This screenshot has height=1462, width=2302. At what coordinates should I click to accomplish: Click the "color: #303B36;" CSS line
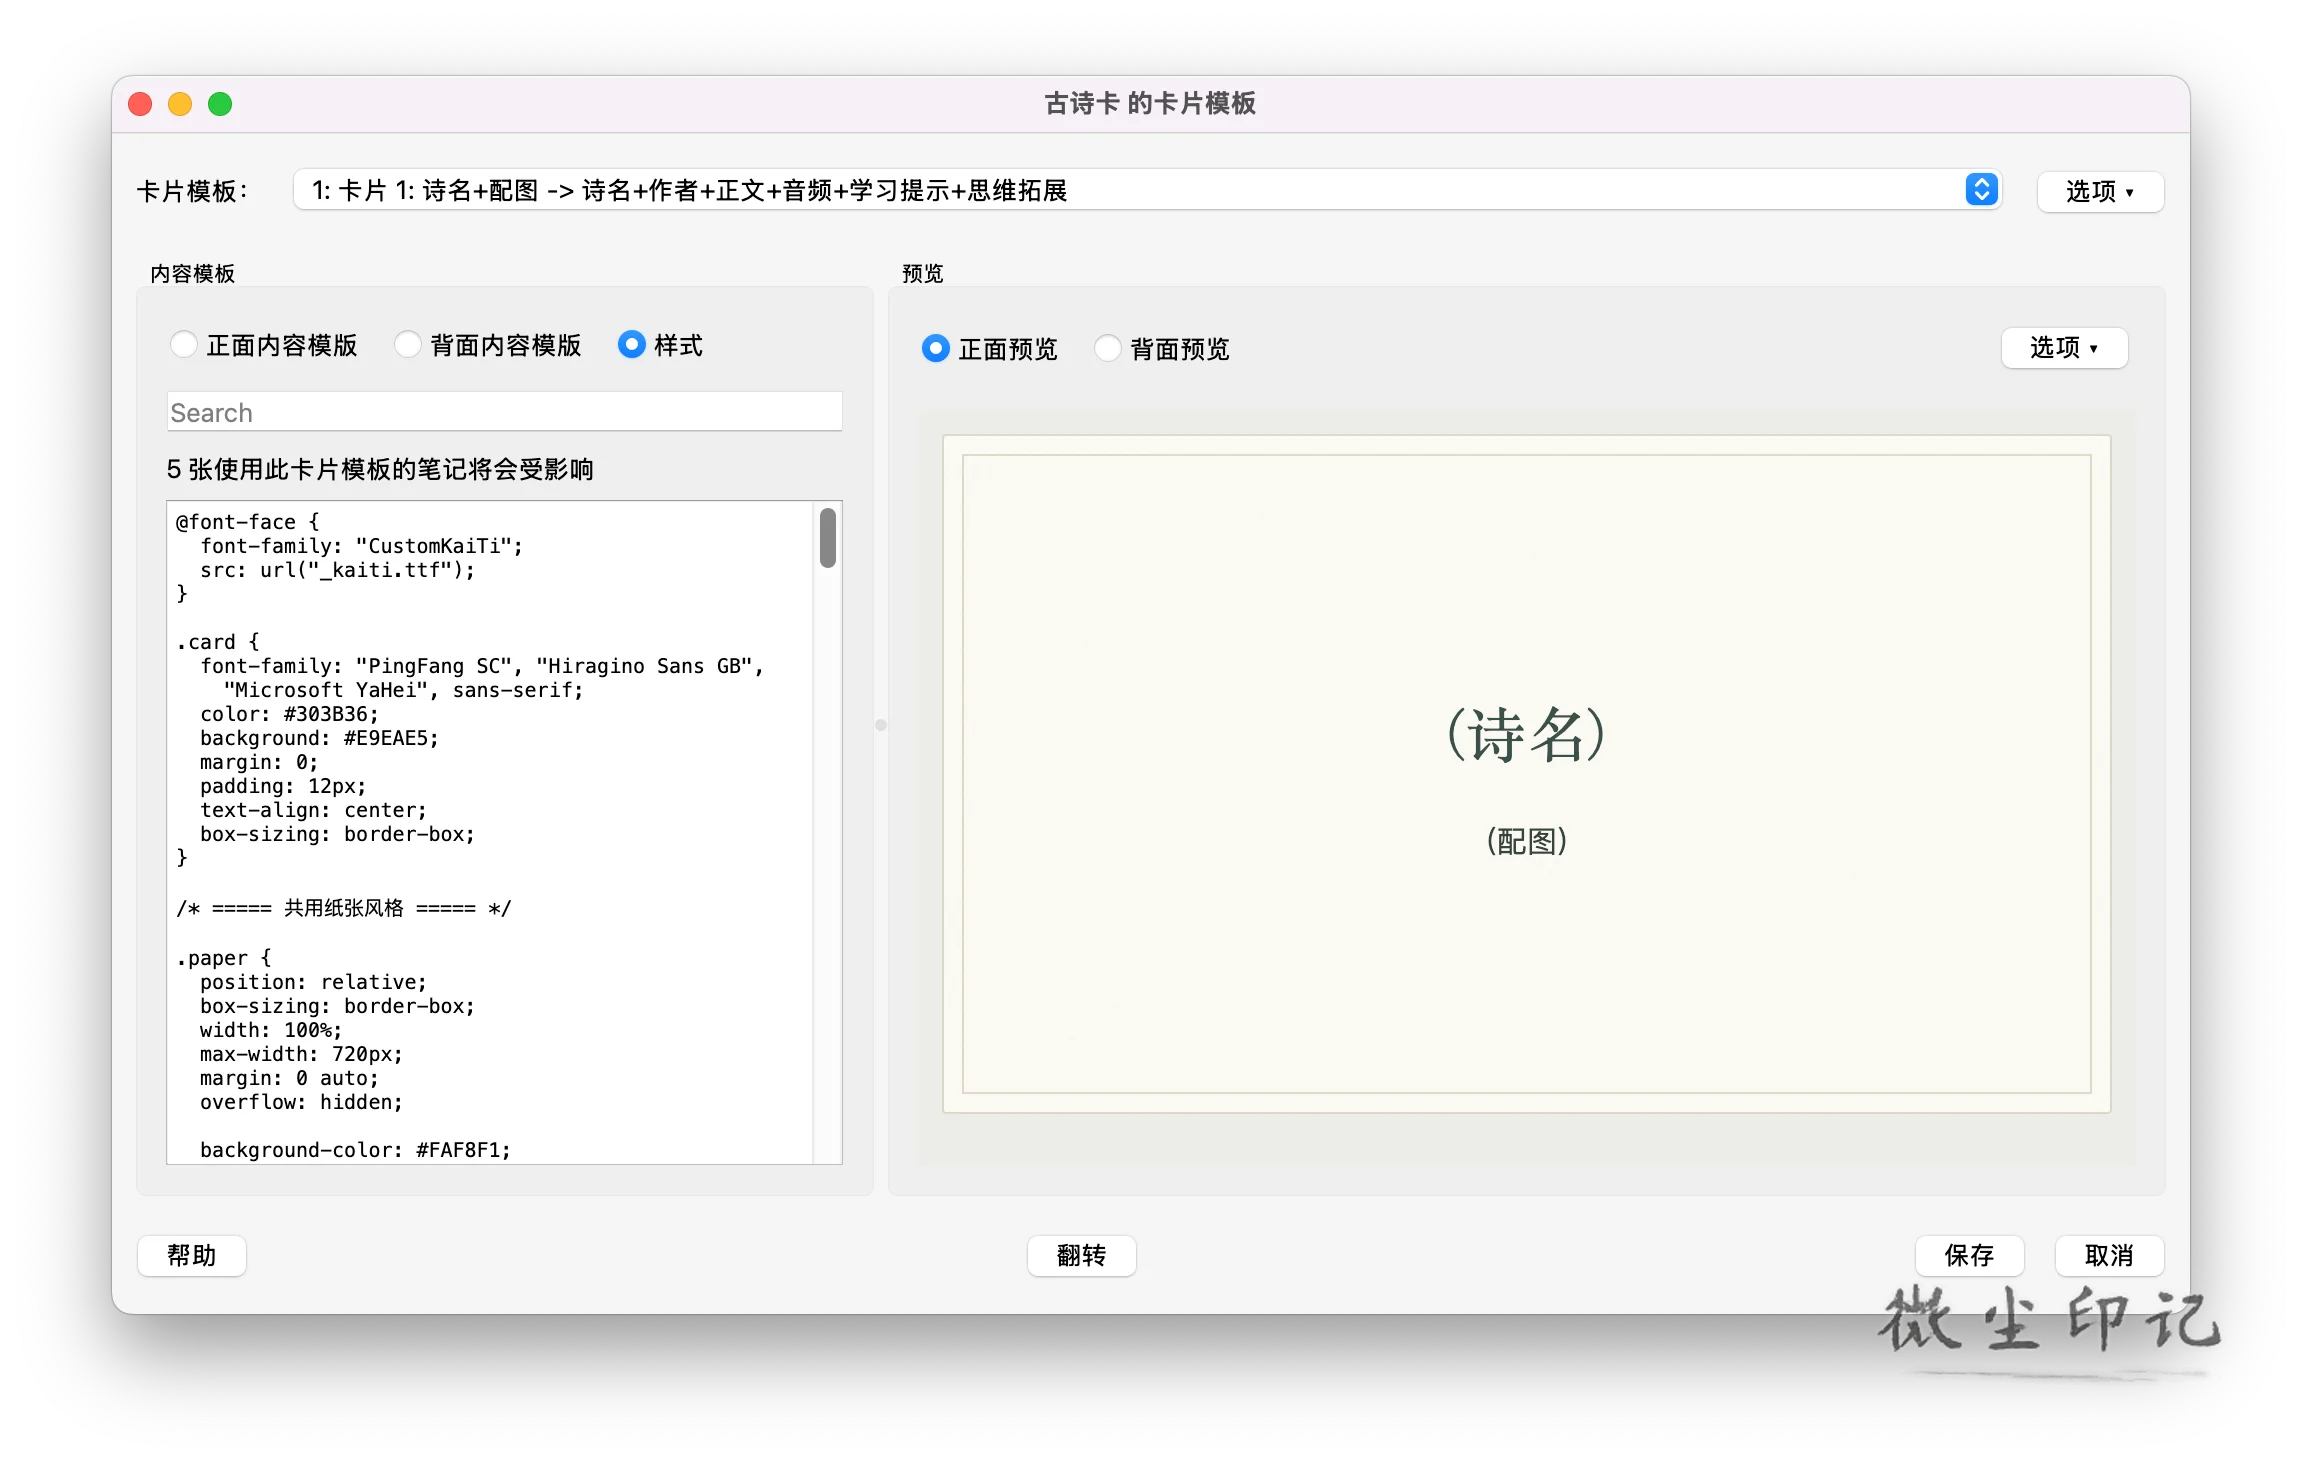[x=289, y=714]
